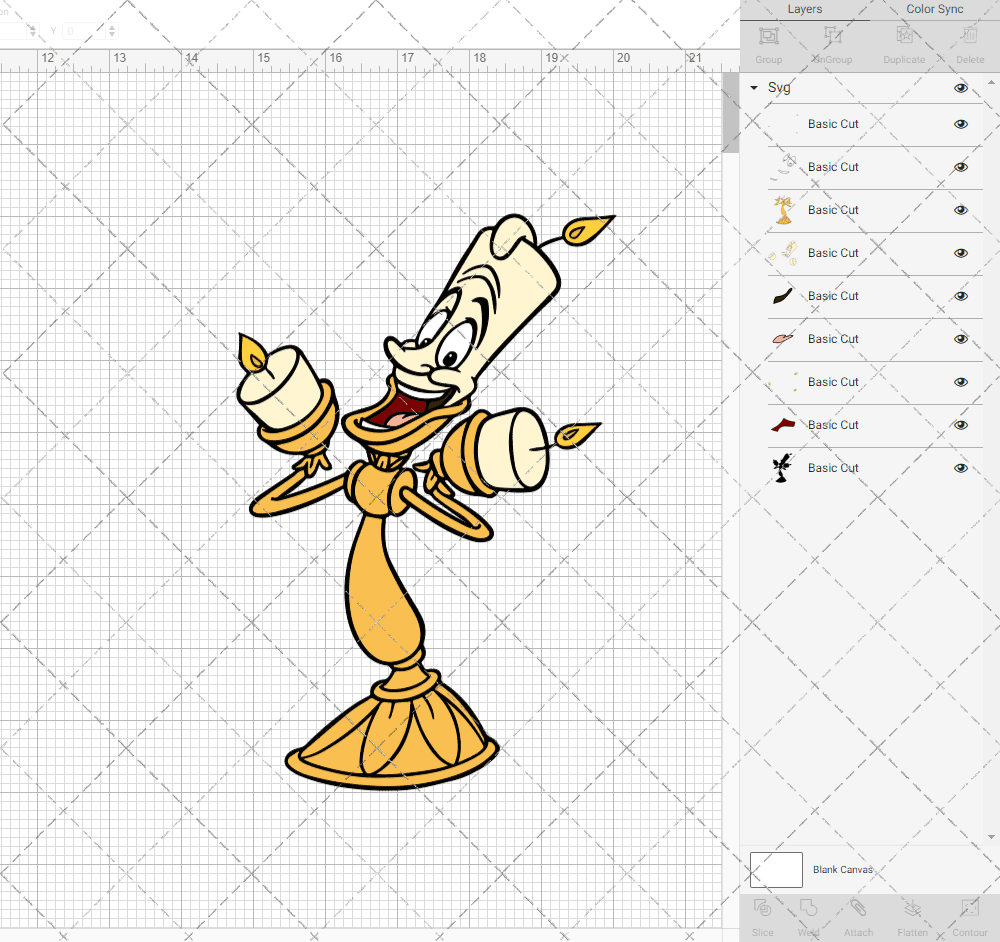Click the UnGroup icon
The width and height of the screenshot is (1000, 942).
[x=832, y=36]
